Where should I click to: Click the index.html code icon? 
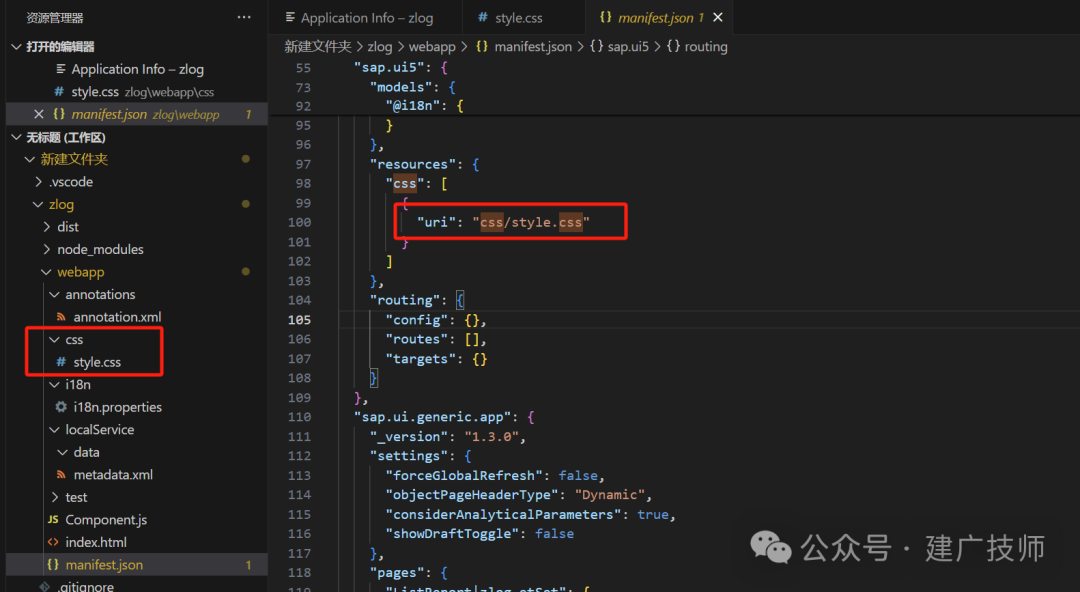[53, 542]
